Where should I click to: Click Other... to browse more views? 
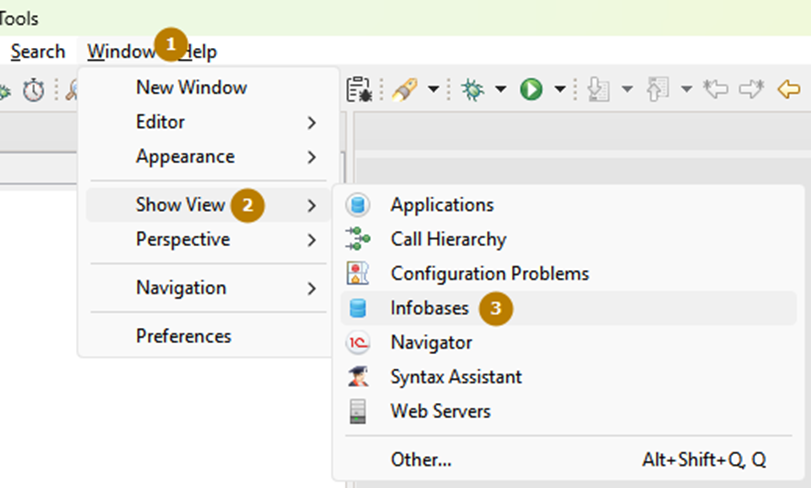tap(421, 460)
